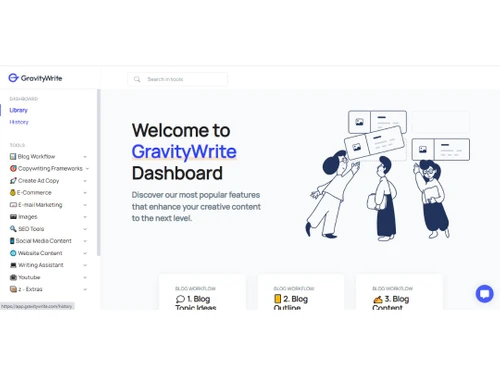Select Website Content menu label
This screenshot has width=500, height=375.
pyautogui.click(x=40, y=253)
